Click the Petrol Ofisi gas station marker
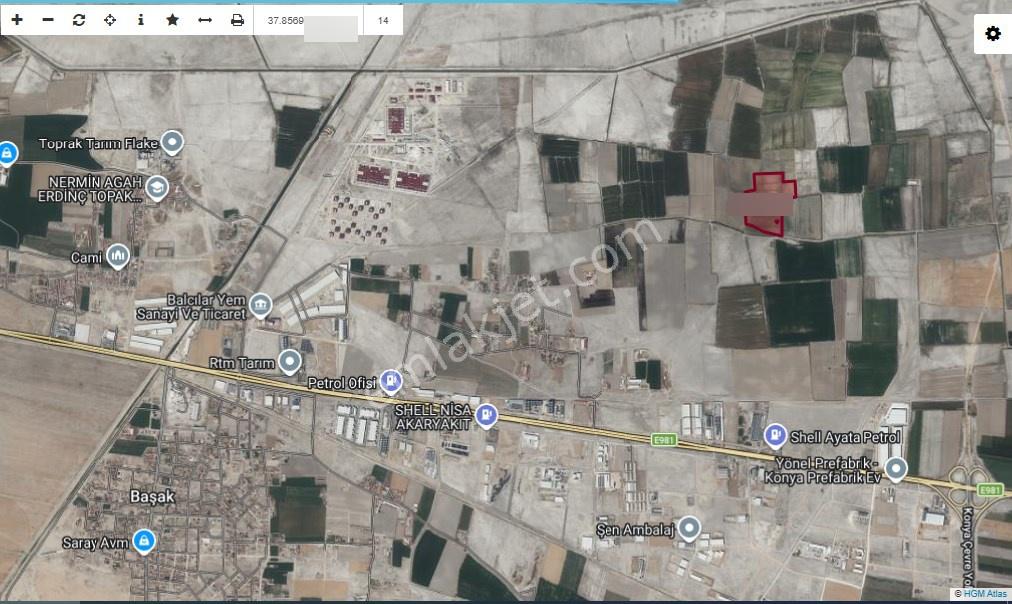This screenshot has width=1012, height=604. [390, 381]
